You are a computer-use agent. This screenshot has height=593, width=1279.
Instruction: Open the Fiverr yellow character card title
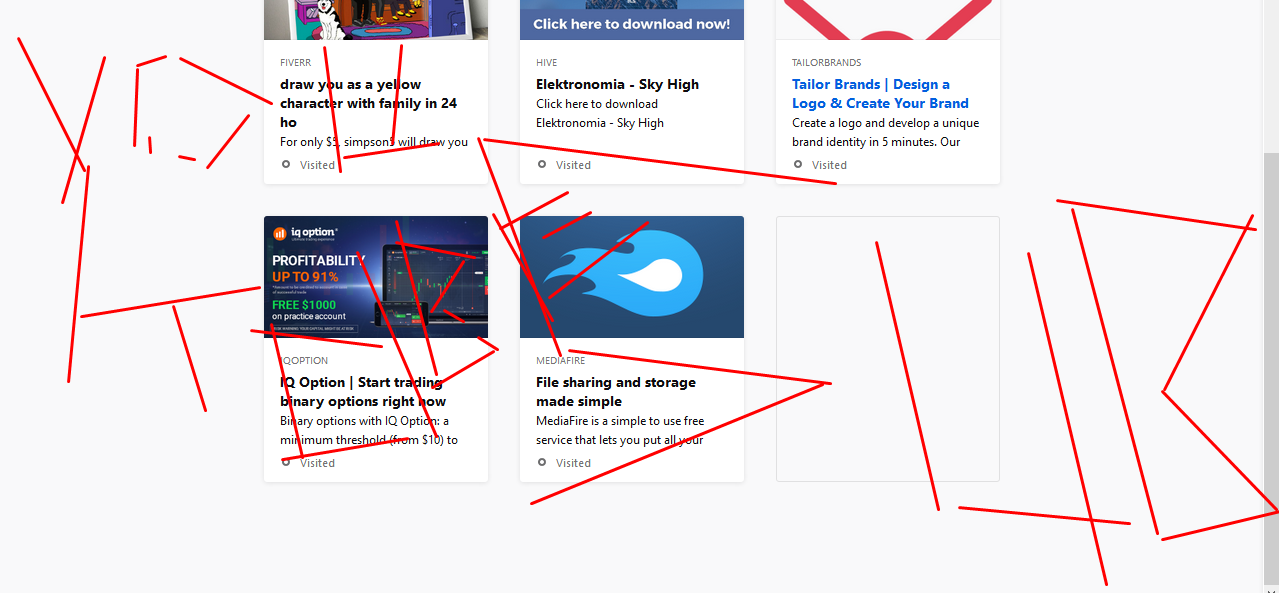pyautogui.click(x=369, y=103)
